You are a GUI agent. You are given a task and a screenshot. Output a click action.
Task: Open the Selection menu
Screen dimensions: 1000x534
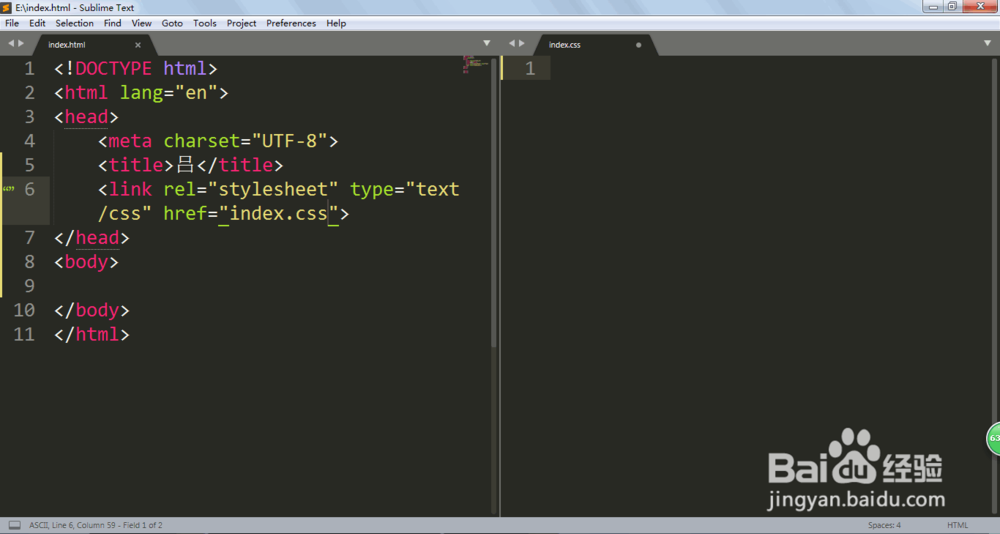74,23
